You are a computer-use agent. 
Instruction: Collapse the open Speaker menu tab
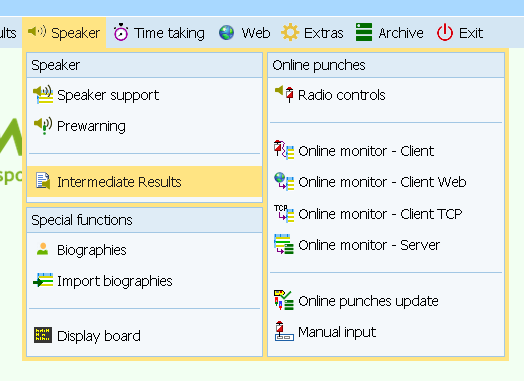click(x=64, y=33)
